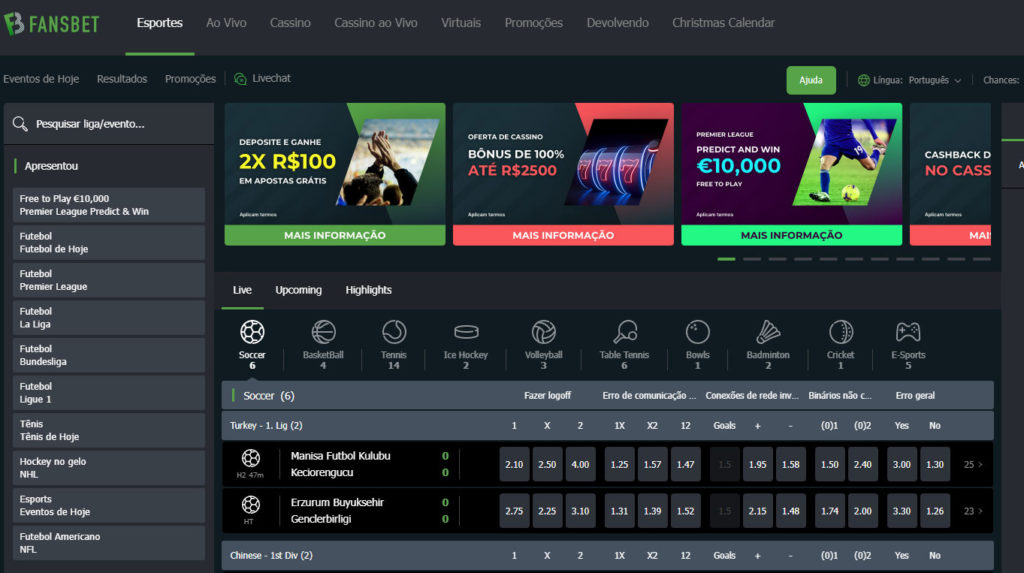Image resolution: width=1024 pixels, height=573 pixels.
Task: Open secondary Promoções link
Action: point(190,79)
